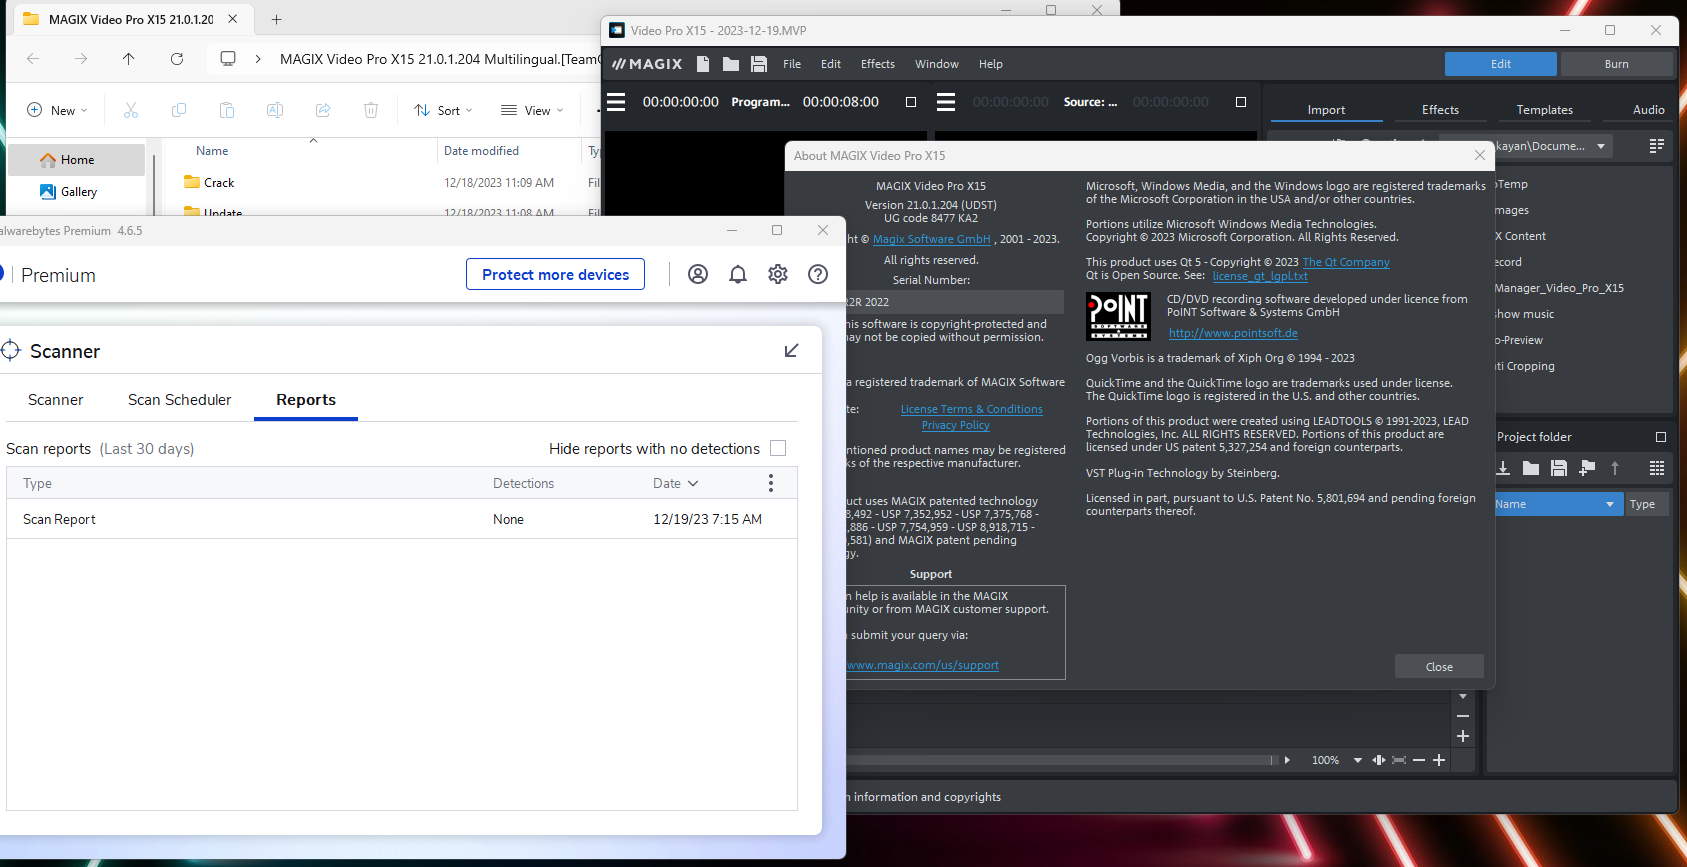Click File Explorer refresh icon
The image size is (1687, 867).
pos(177,59)
